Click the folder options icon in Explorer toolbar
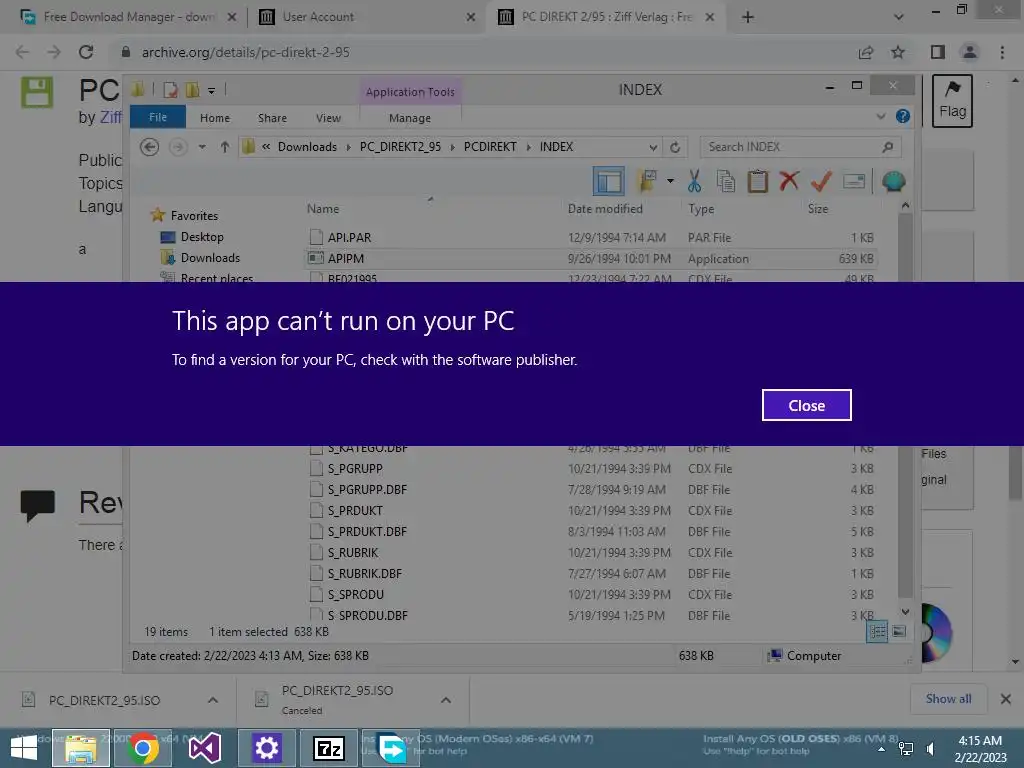Viewport: 1024px width, 768px height. (647, 181)
